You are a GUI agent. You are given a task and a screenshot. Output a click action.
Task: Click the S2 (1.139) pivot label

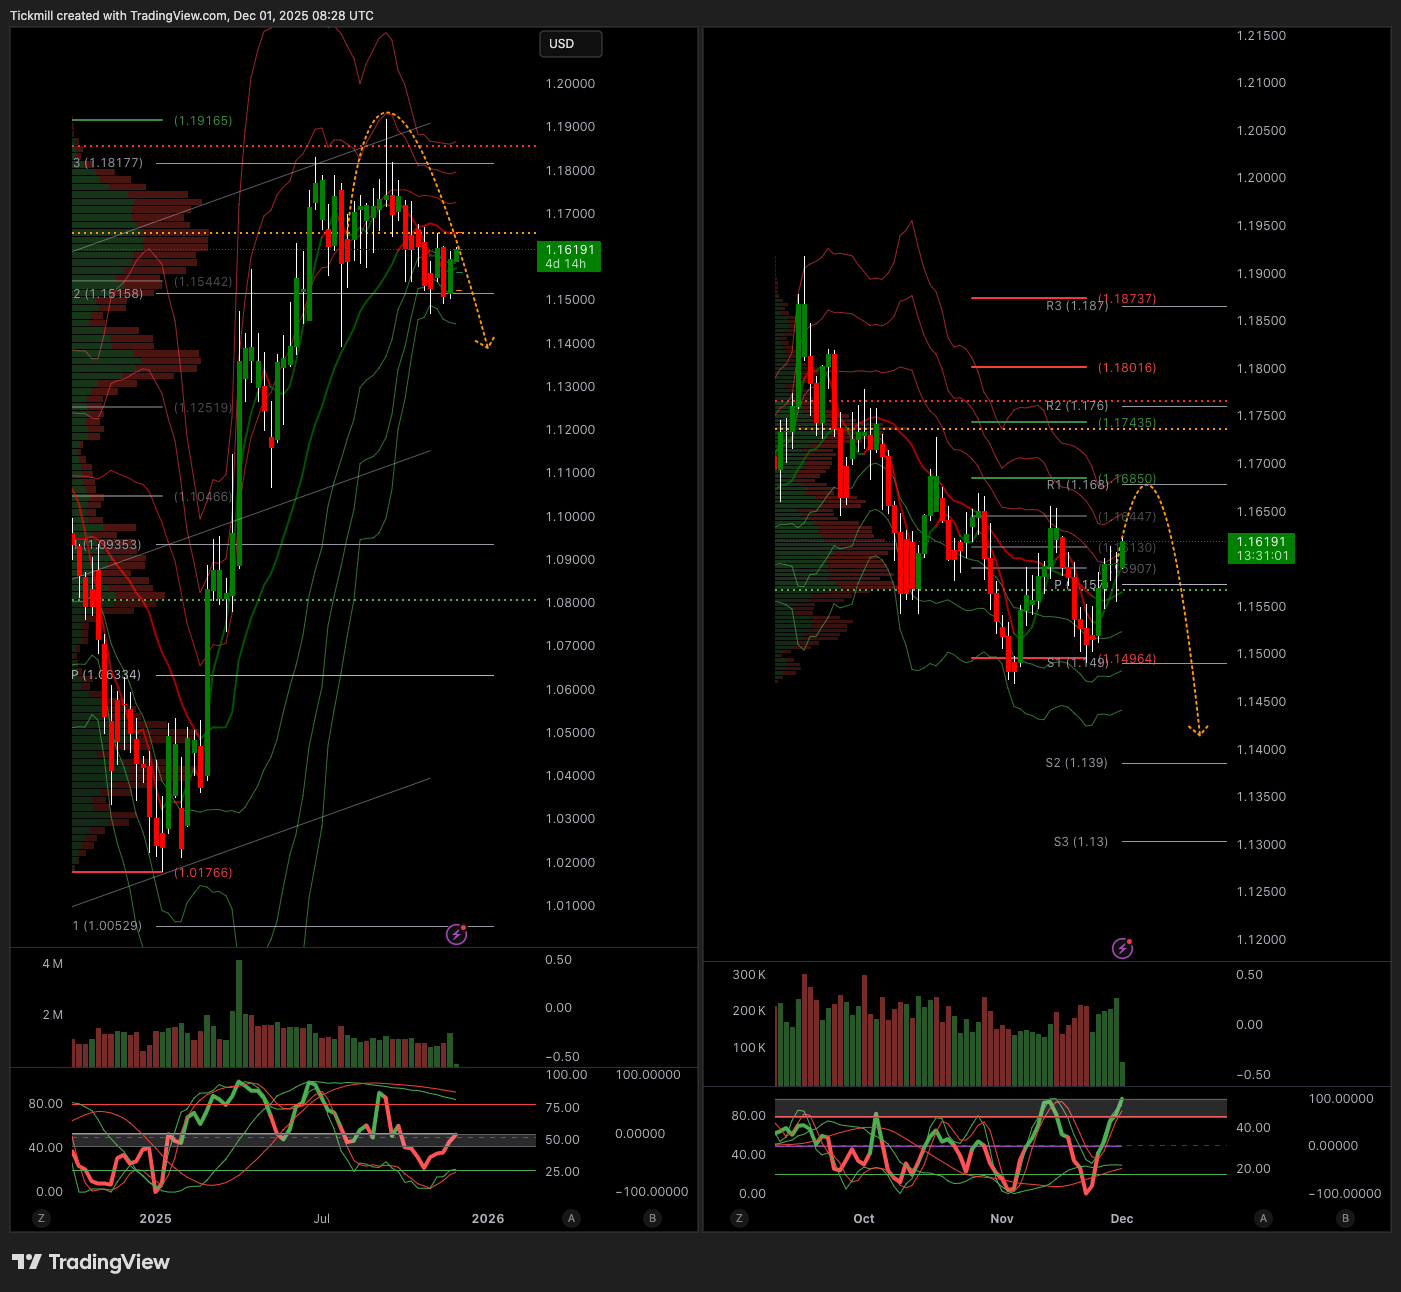(1076, 763)
